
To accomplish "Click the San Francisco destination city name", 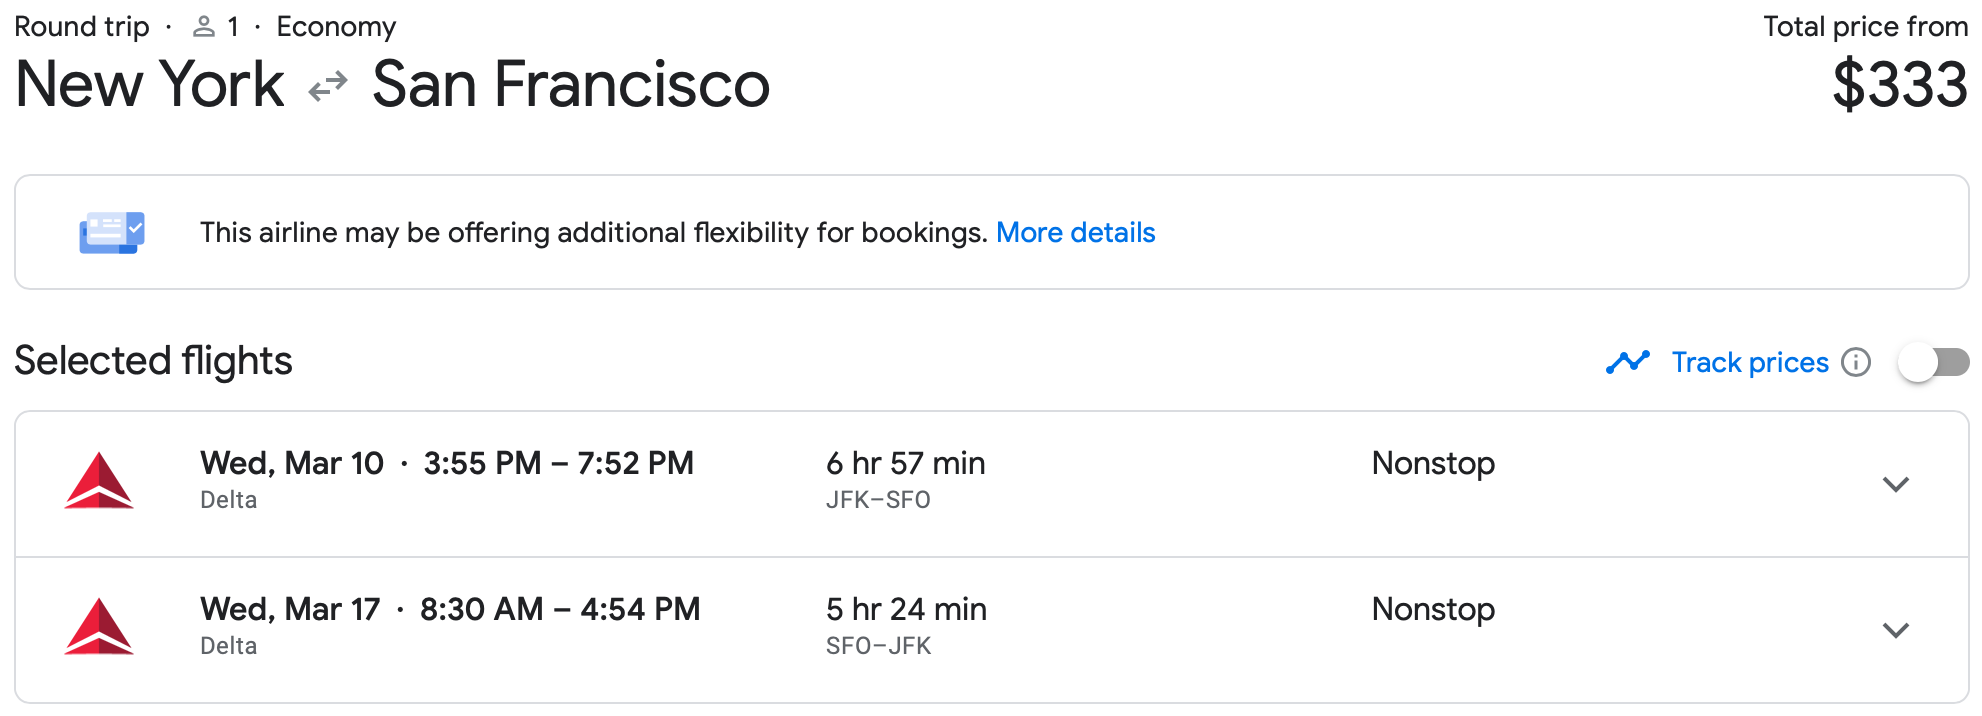I will pyautogui.click(x=571, y=85).
